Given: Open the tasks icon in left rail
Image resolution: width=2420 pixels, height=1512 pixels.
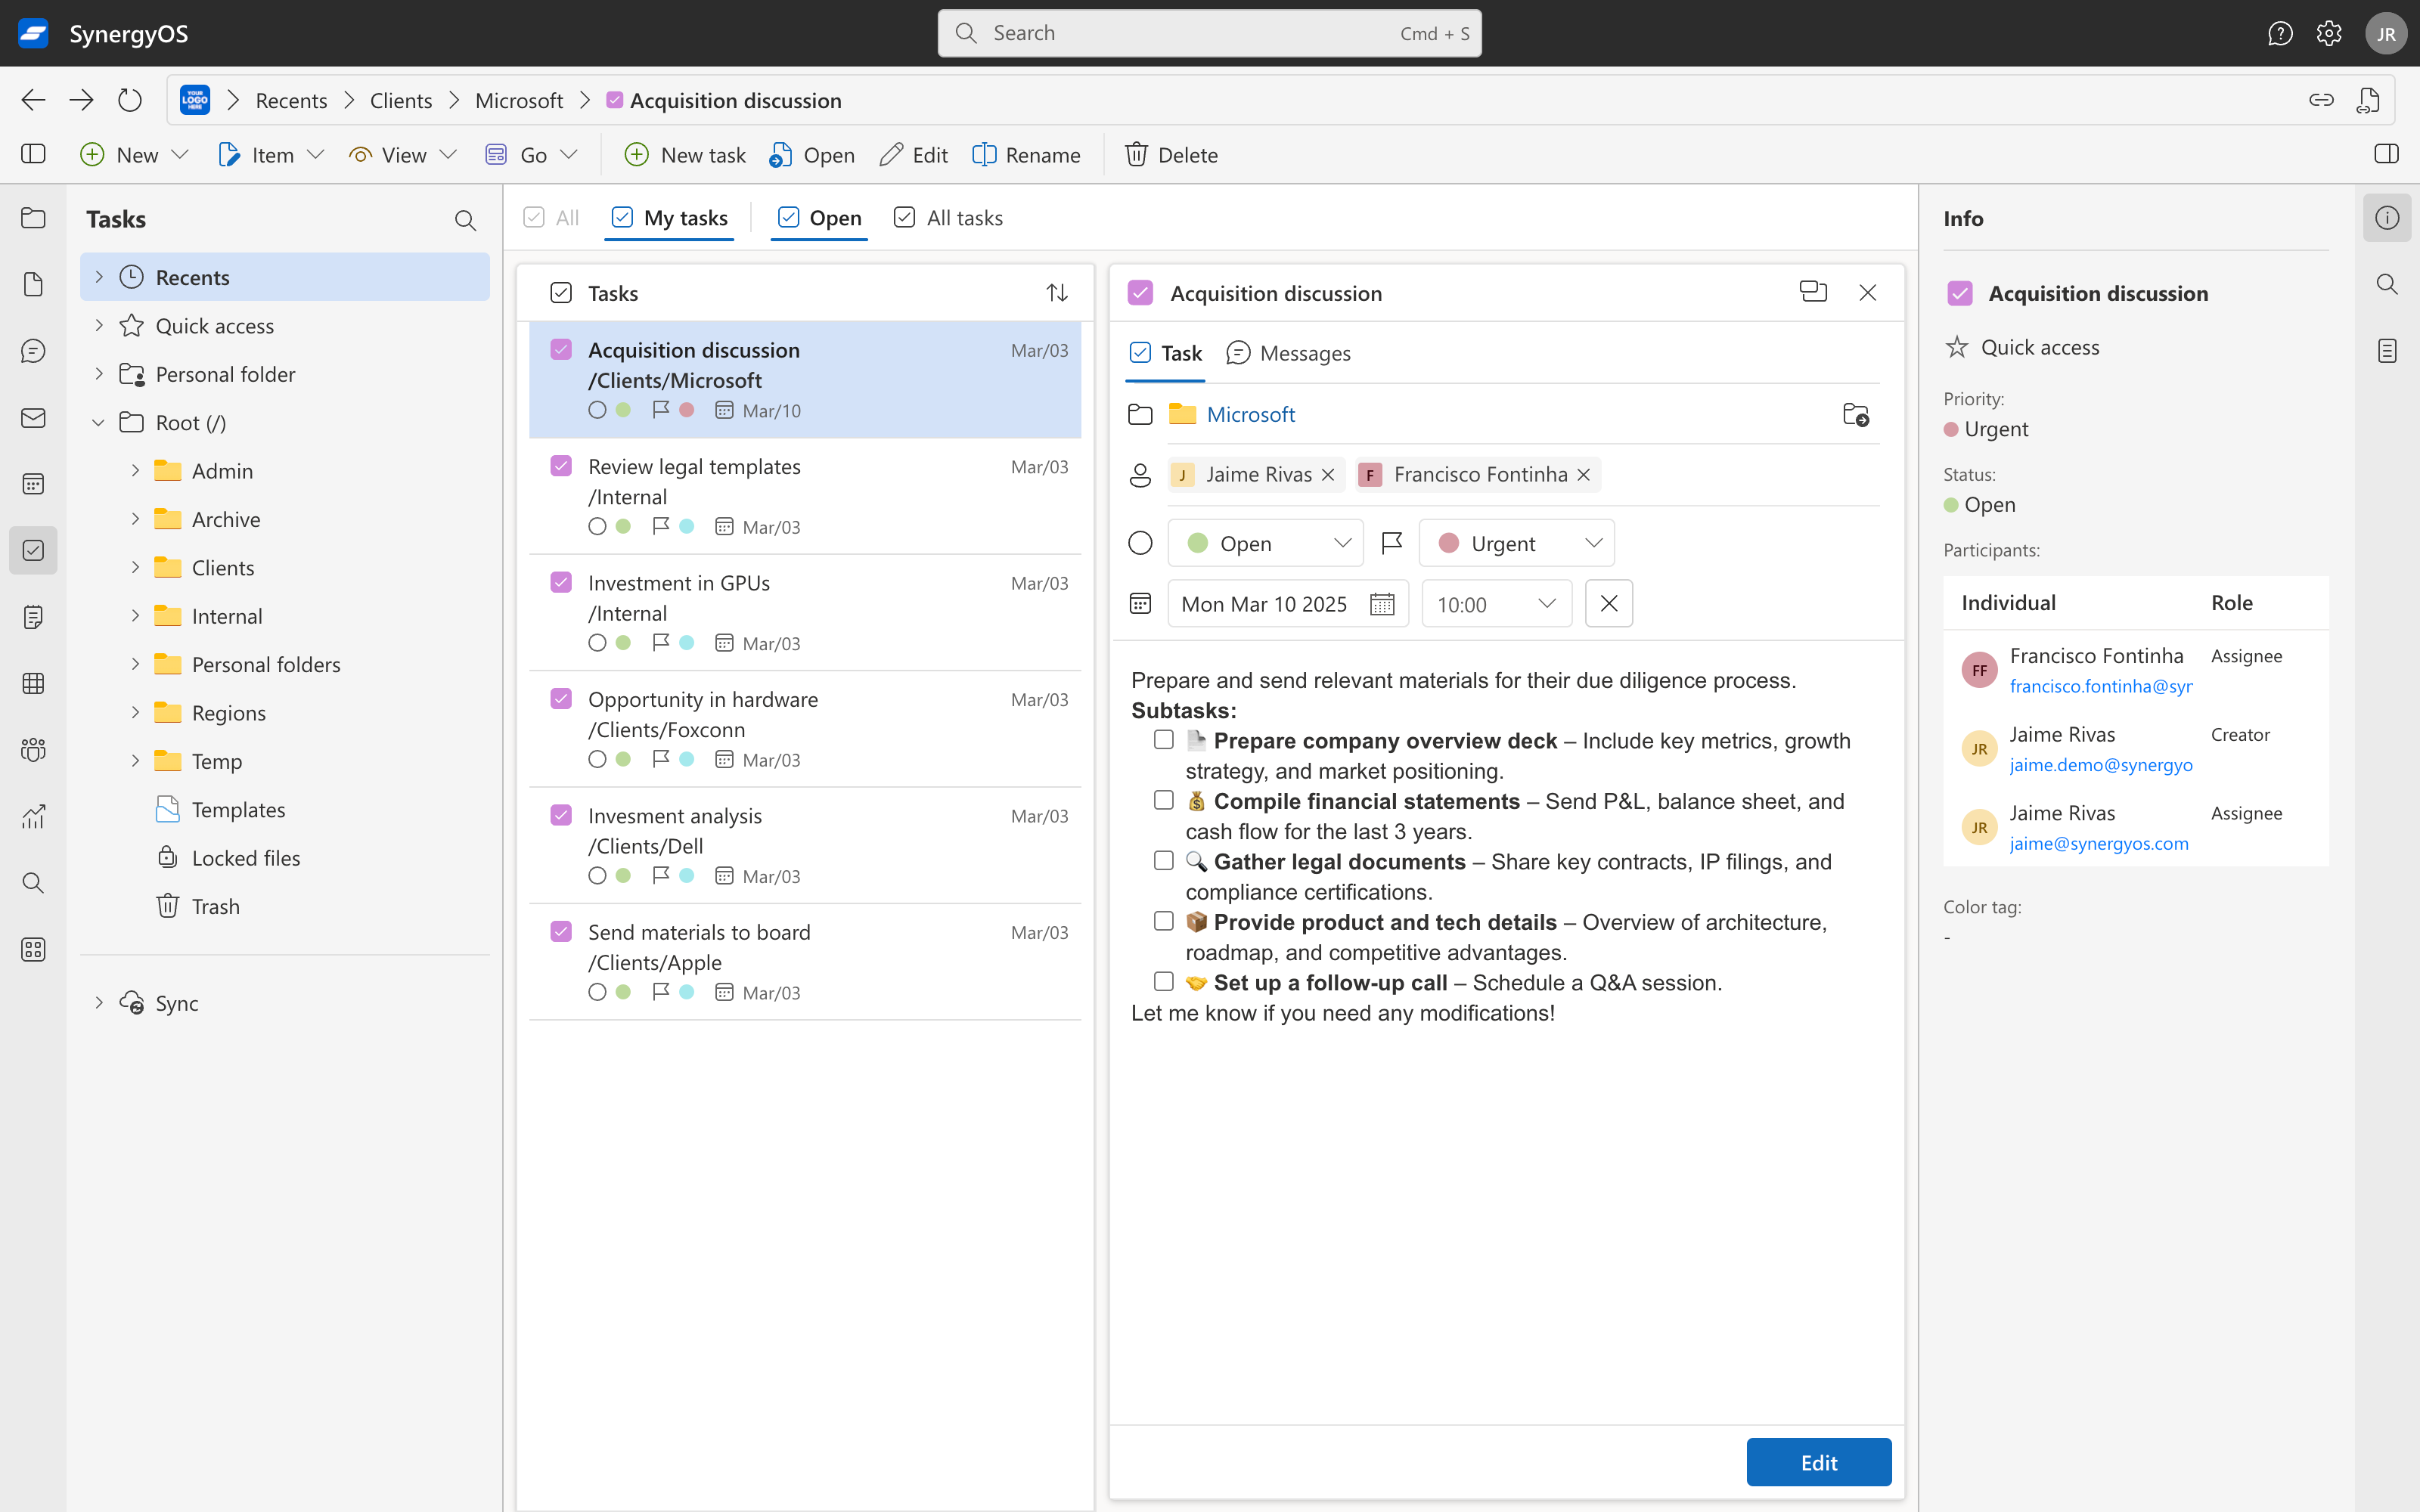Looking at the screenshot, I should tap(33, 551).
